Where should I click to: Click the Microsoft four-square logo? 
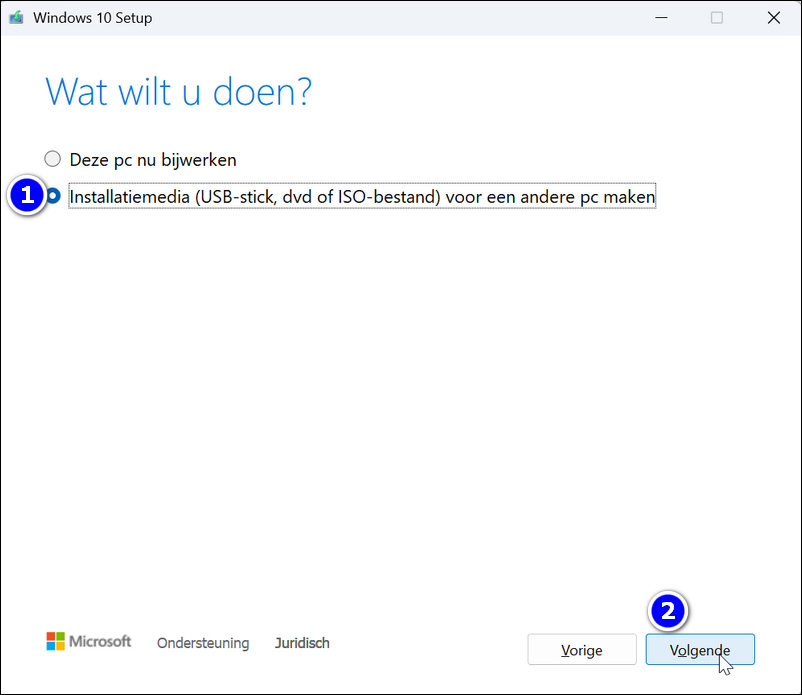(55, 642)
